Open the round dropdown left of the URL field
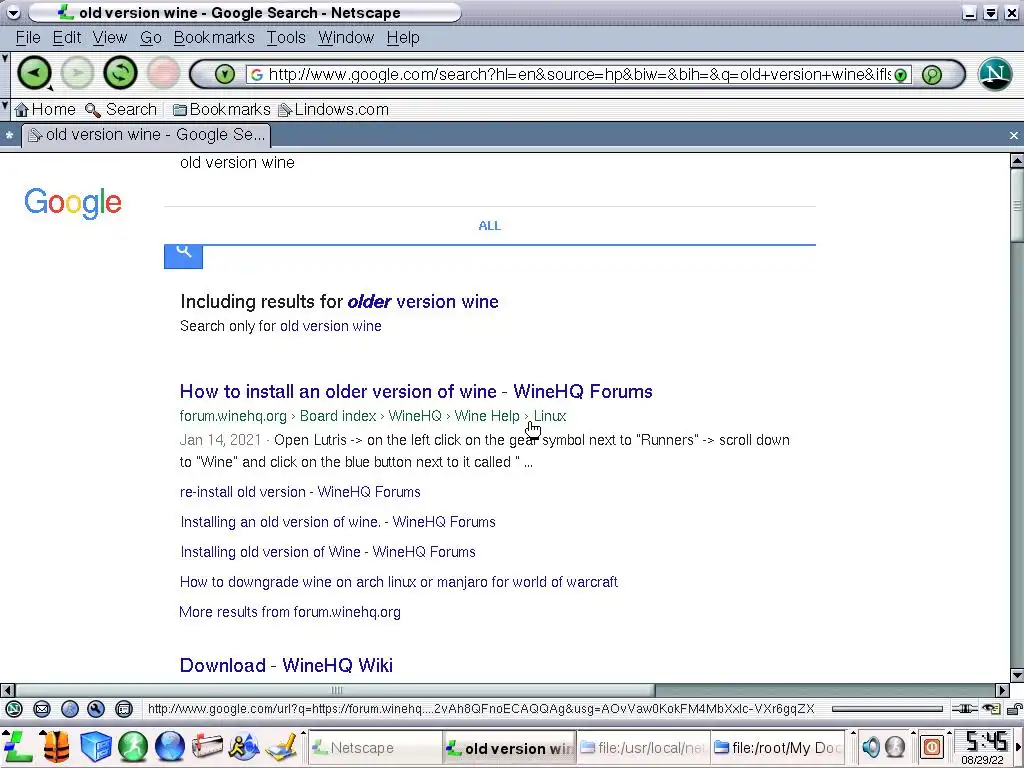 pyautogui.click(x=225, y=74)
